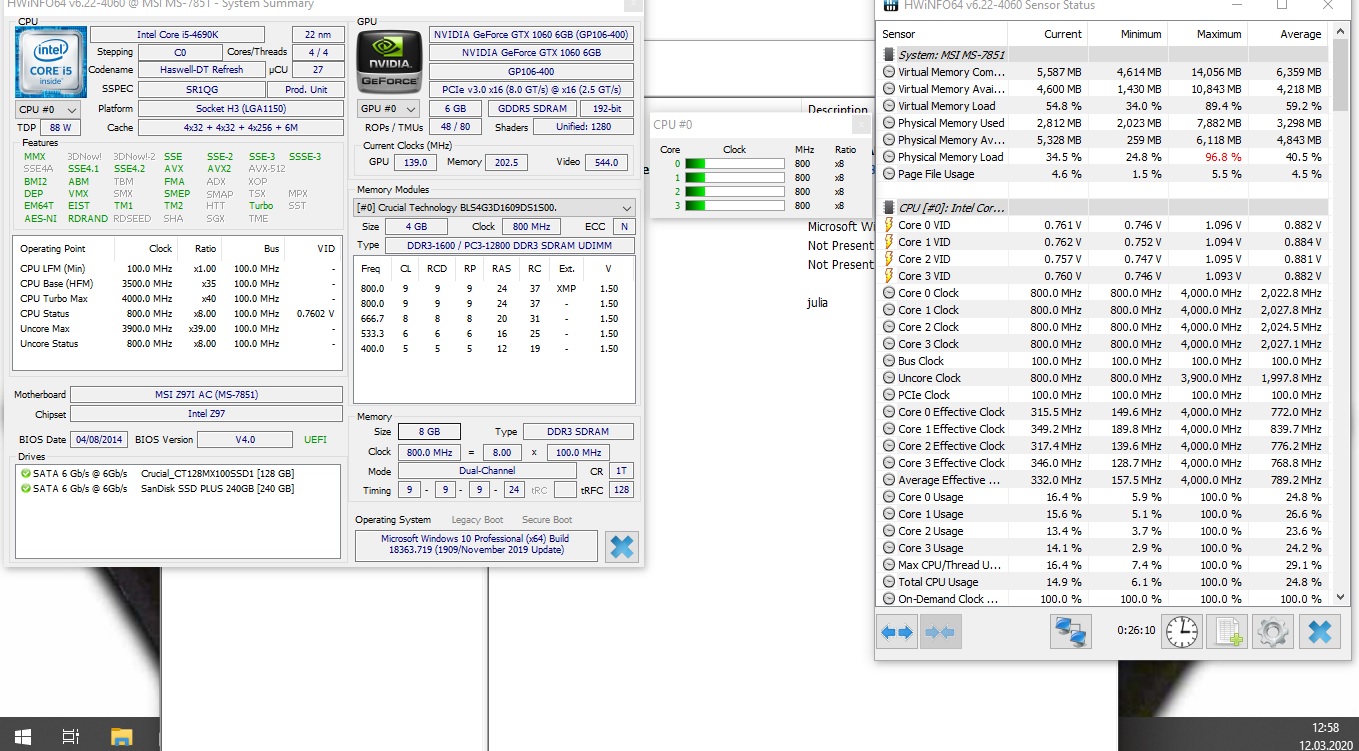1359x751 pixels.
Task: Click the Page File Usage sensor icon
Action: [x=889, y=174]
